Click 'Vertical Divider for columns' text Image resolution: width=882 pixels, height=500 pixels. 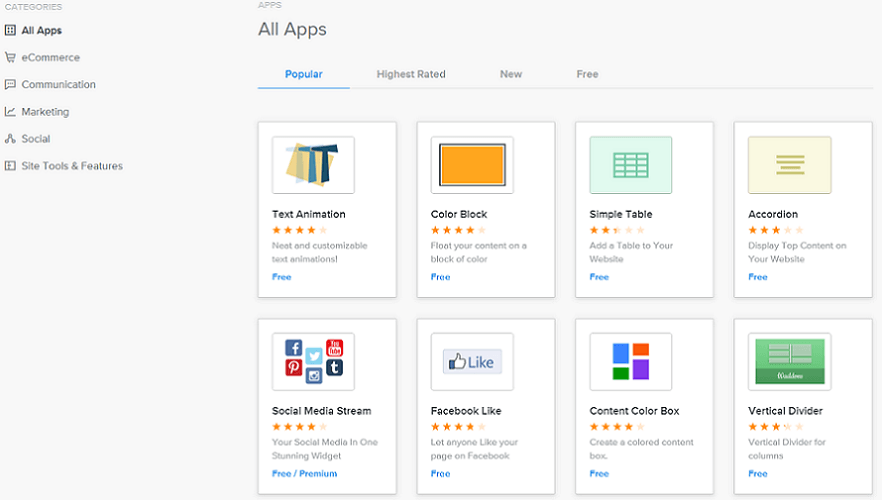coord(787,449)
